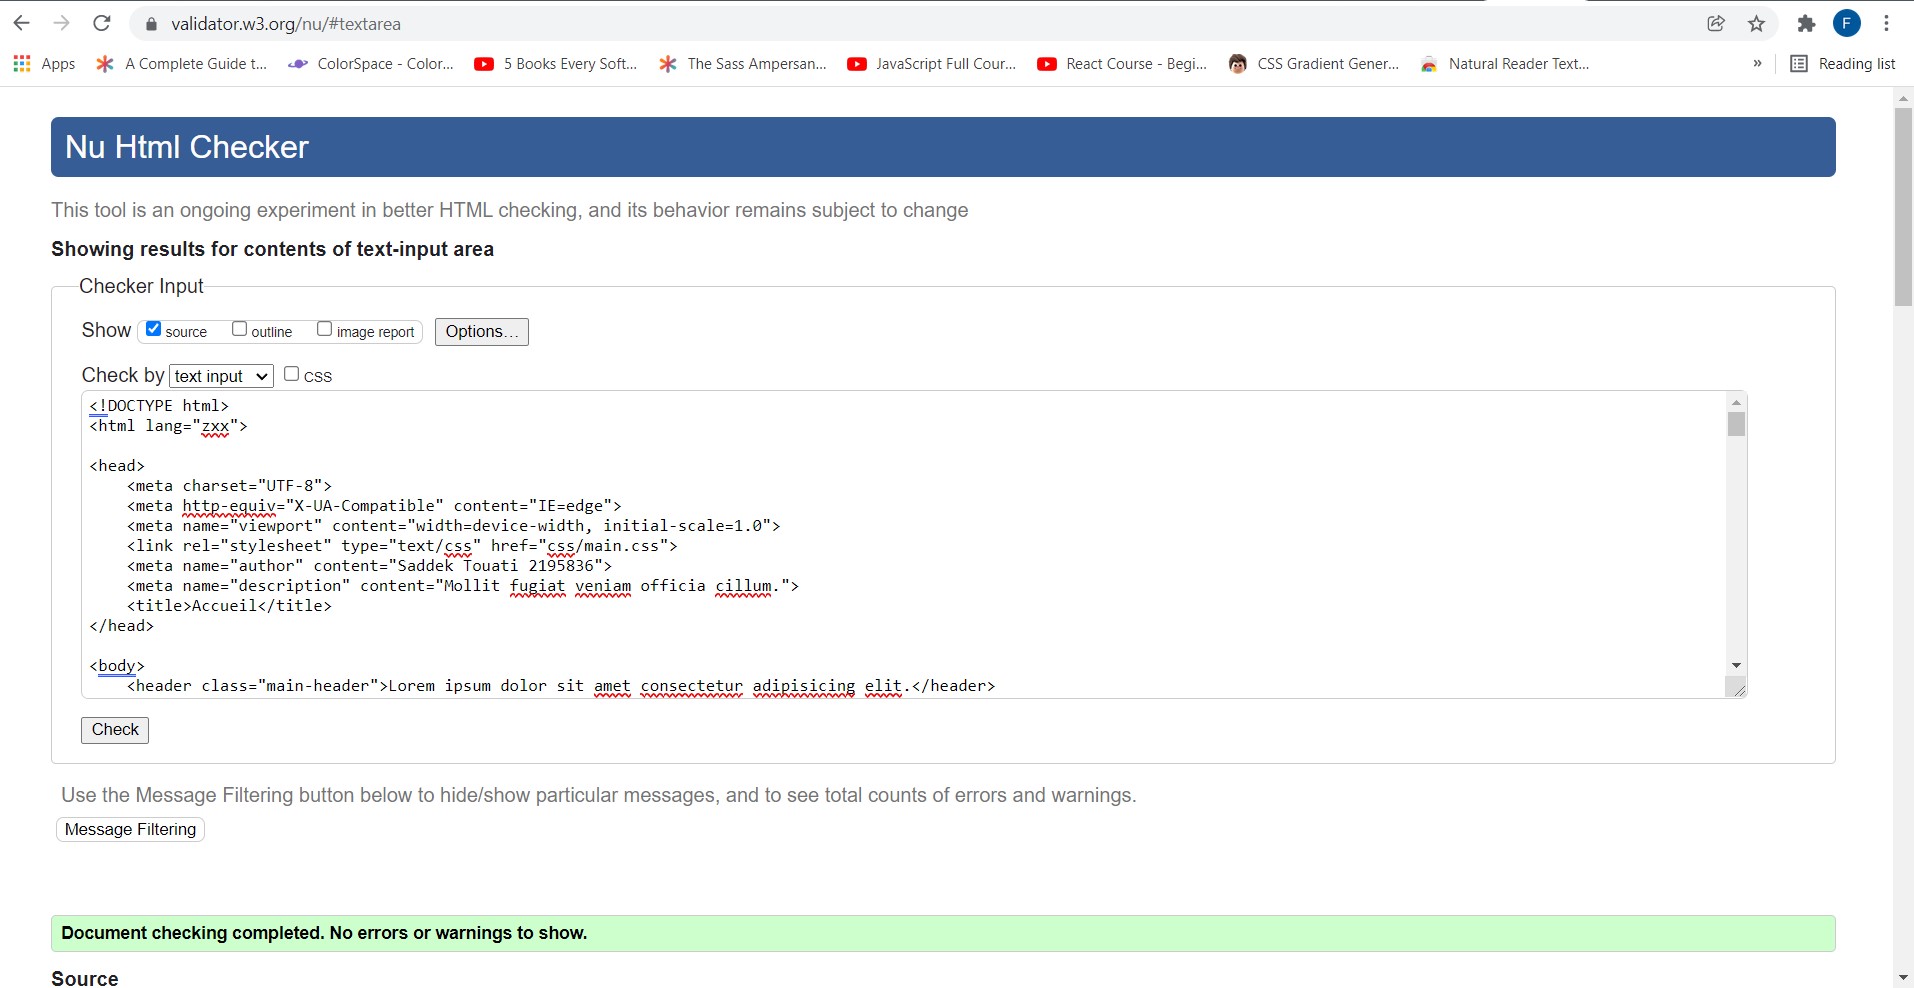
Task: Click the Message Filtering button
Action: pos(130,830)
